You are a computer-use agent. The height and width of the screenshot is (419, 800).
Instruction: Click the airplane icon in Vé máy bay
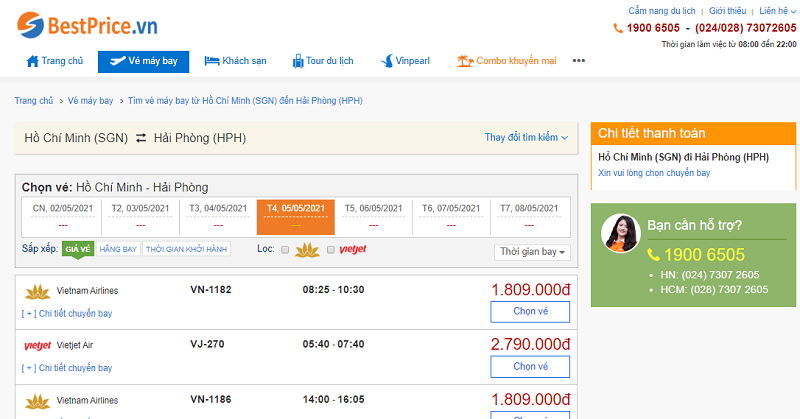(117, 61)
